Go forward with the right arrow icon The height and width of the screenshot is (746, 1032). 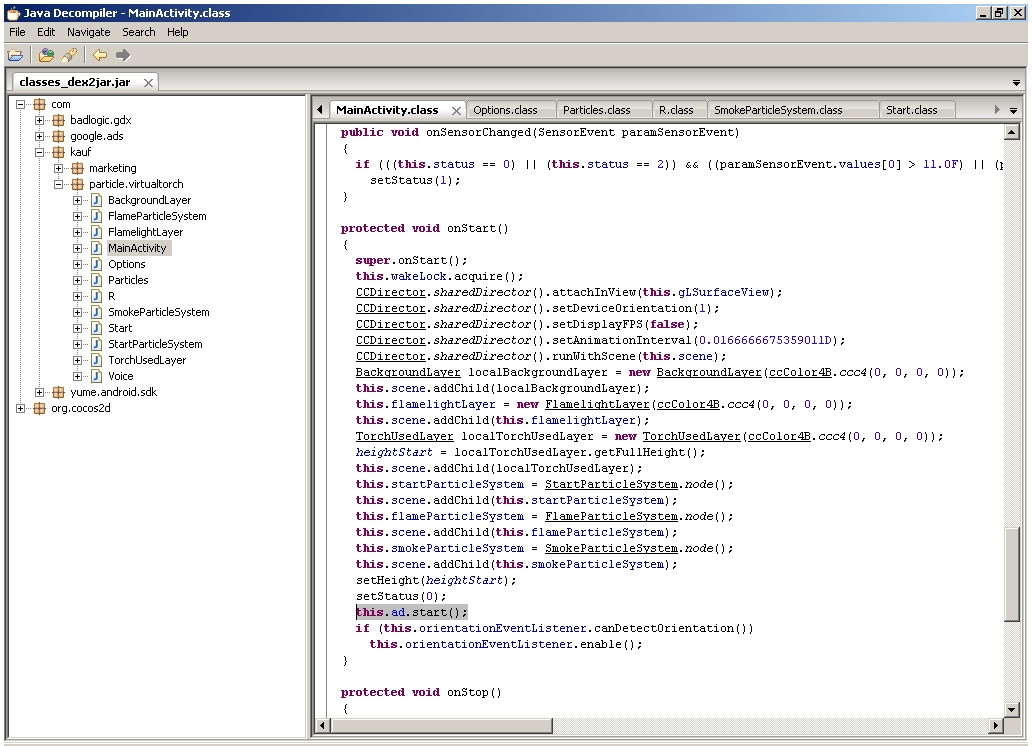[123, 55]
